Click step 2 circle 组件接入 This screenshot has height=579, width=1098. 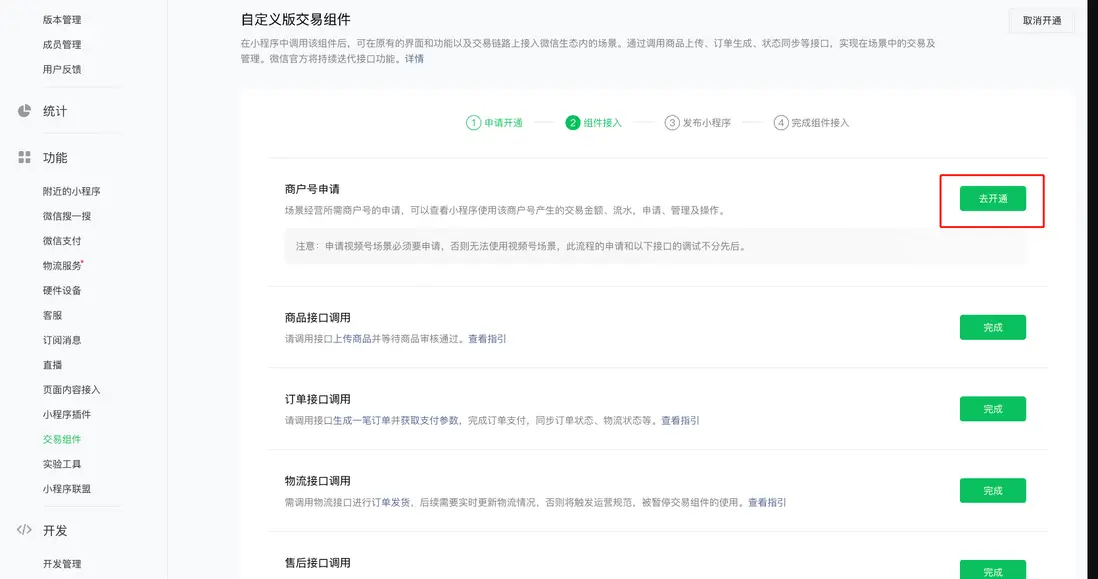coord(573,123)
